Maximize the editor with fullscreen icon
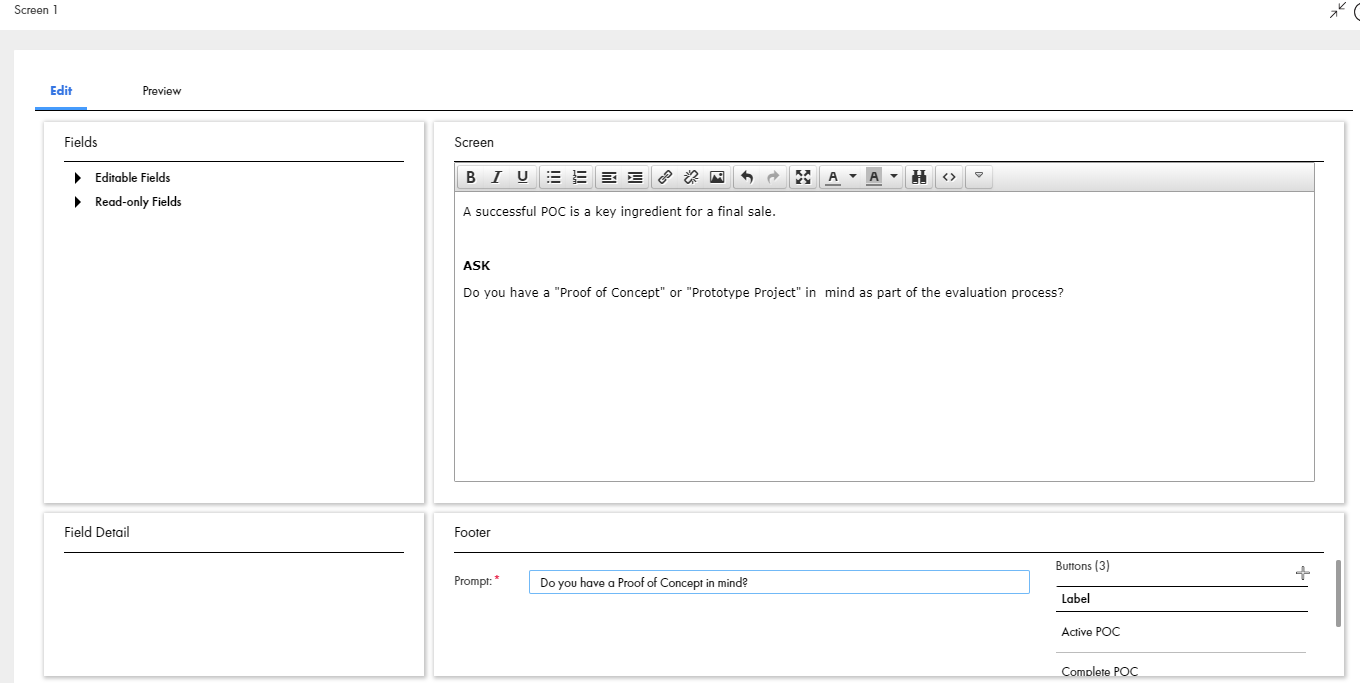The image size is (1360, 683). pos(802,177)
